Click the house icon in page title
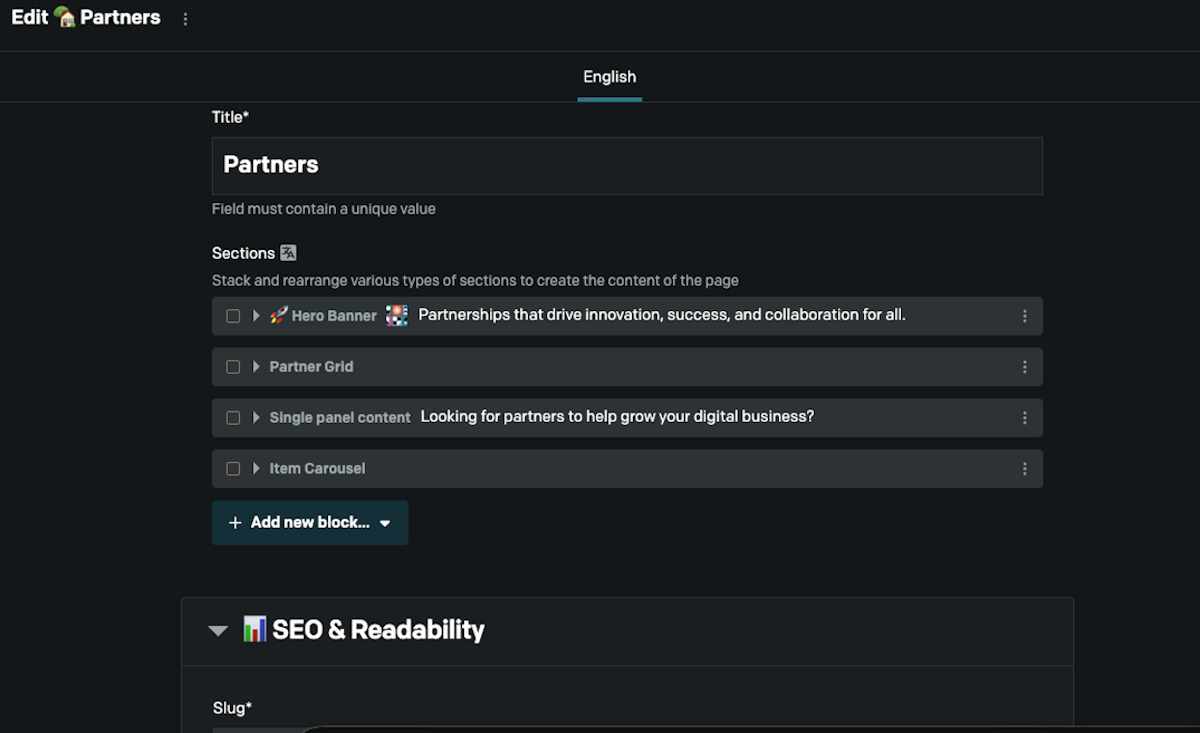1200x733 pixels. pos(65,17)
